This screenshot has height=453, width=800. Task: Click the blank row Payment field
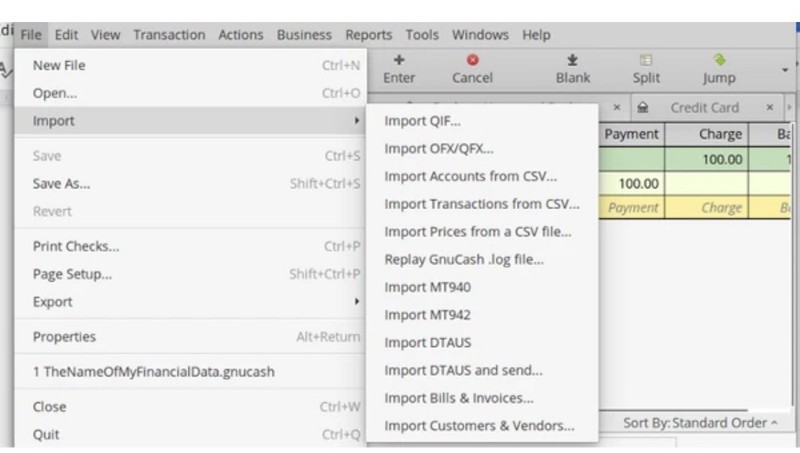(x=631, y=208)
